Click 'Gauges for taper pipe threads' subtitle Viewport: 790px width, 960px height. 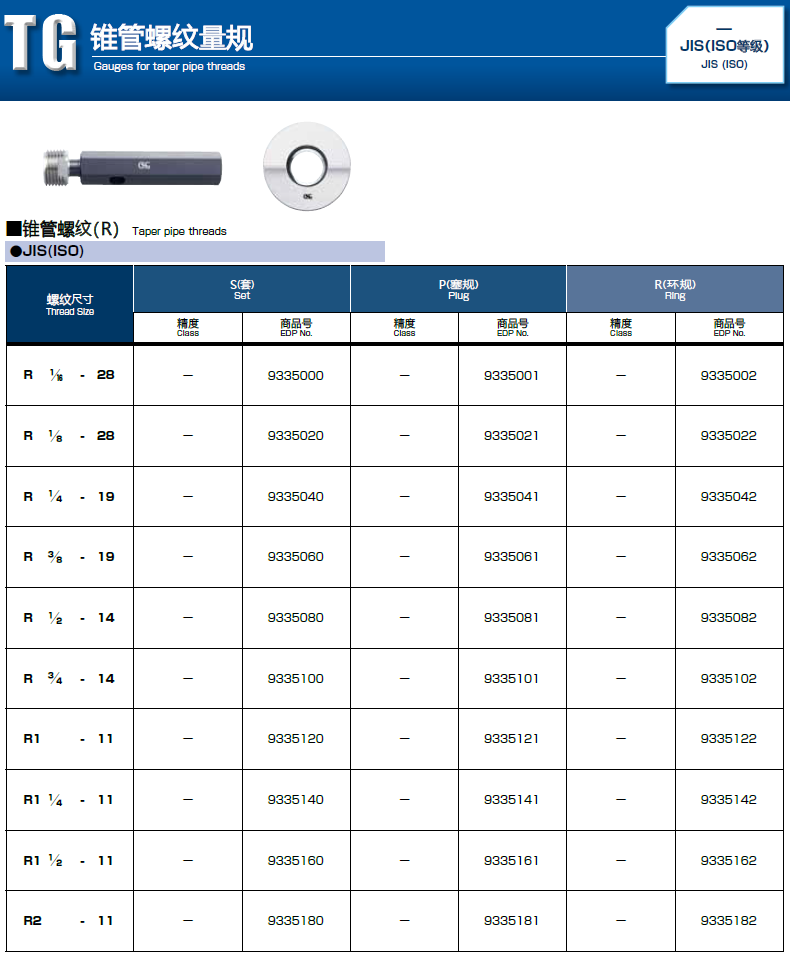tap(169, 66)
